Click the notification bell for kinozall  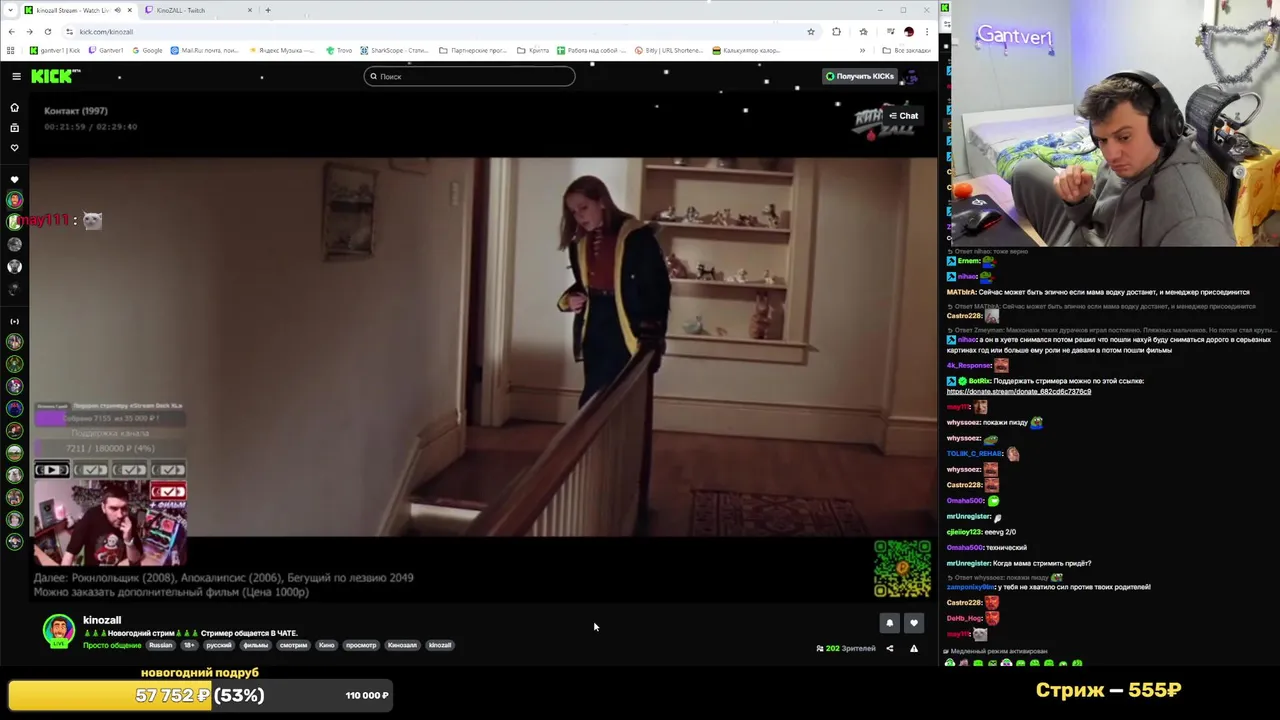(x=889, y=623)
